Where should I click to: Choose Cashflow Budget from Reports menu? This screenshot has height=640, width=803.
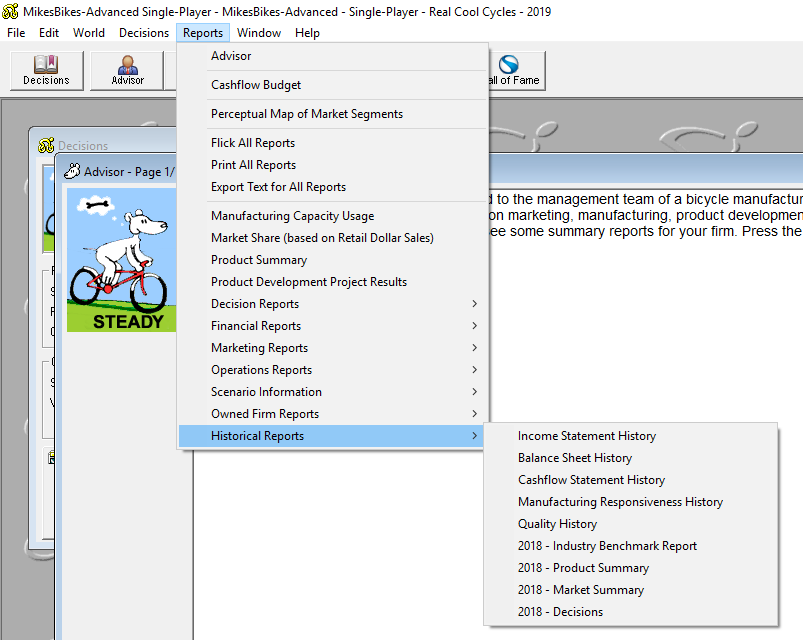[256, 85]
